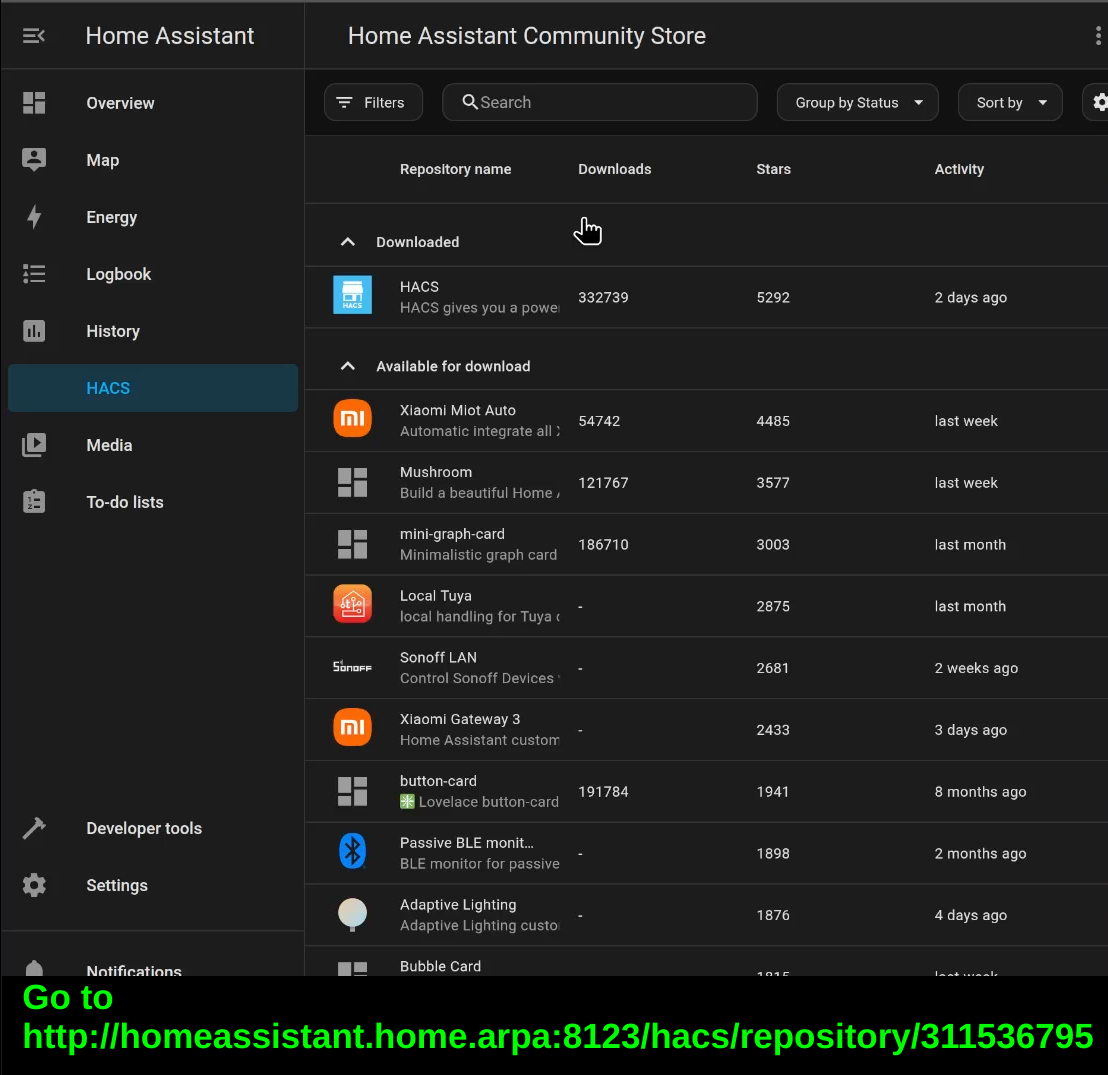Image resolution: width=1108 pixels, height=1075 pixels.
Task: Open Media from the sidebar
Action: point(153,445)
